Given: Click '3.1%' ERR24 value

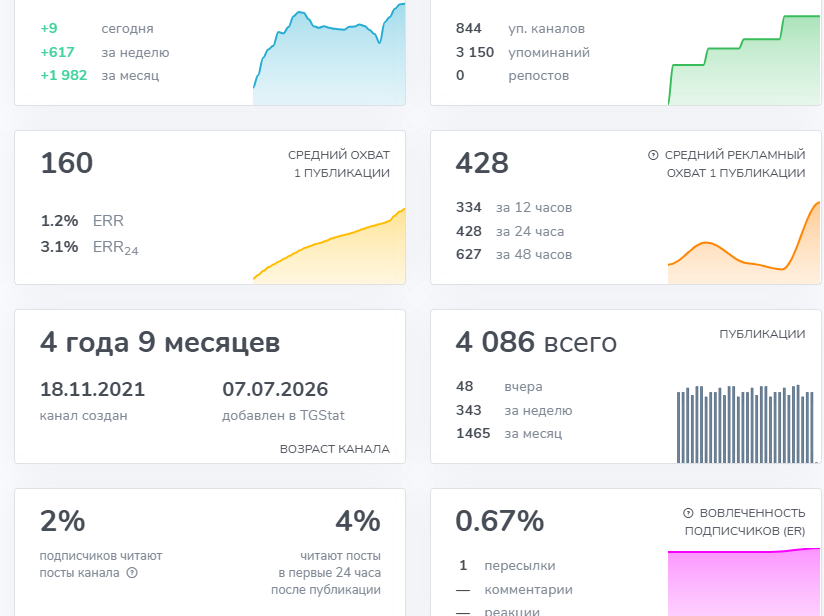Looking at the screenshot, I should 59,247.
